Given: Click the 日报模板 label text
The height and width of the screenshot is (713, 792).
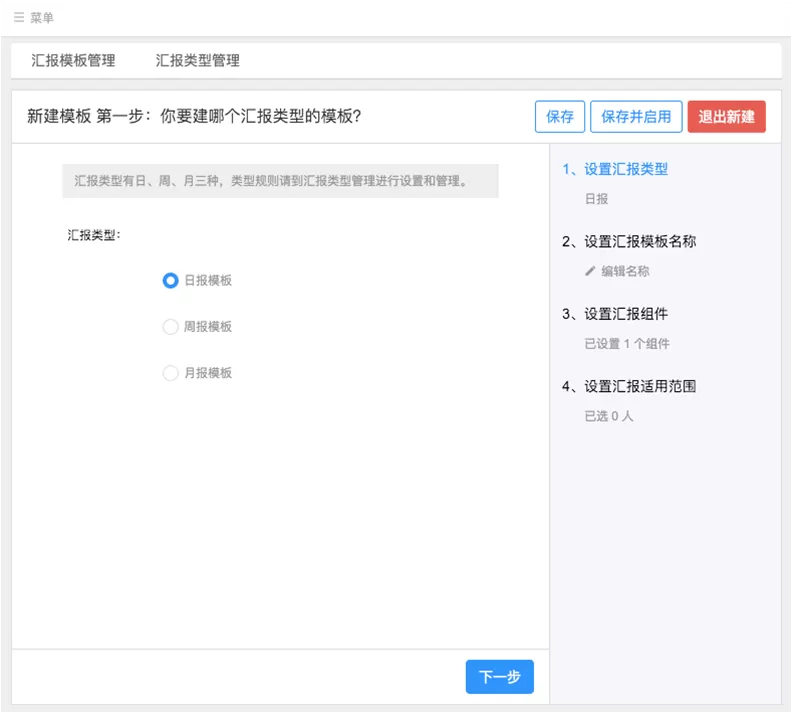Looking at the screenshot, I should pyautogui.click(x=208, y=280).
